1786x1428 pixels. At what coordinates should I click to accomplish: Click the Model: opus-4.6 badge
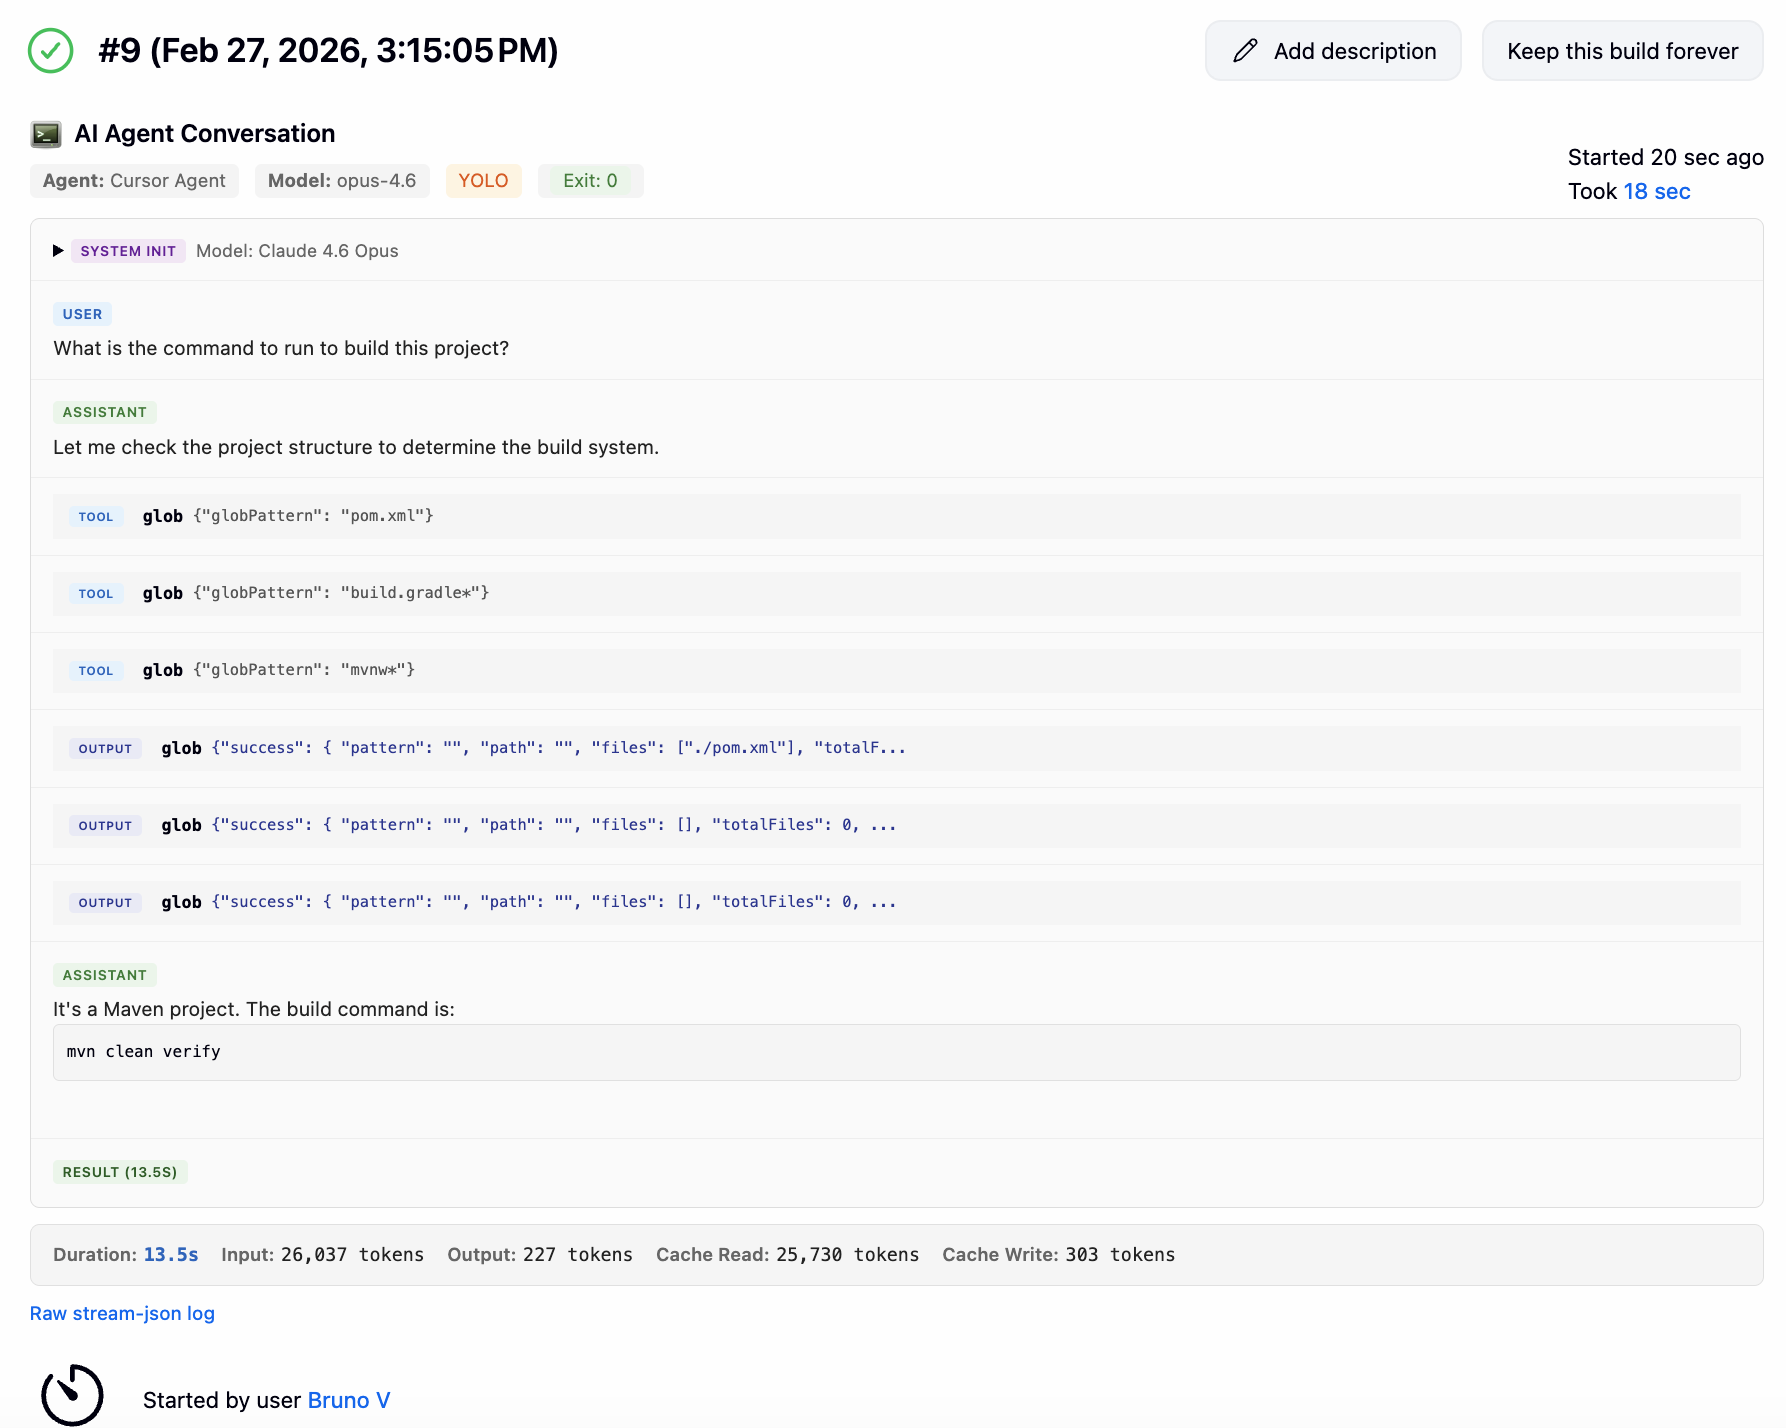tap(342, 181)
